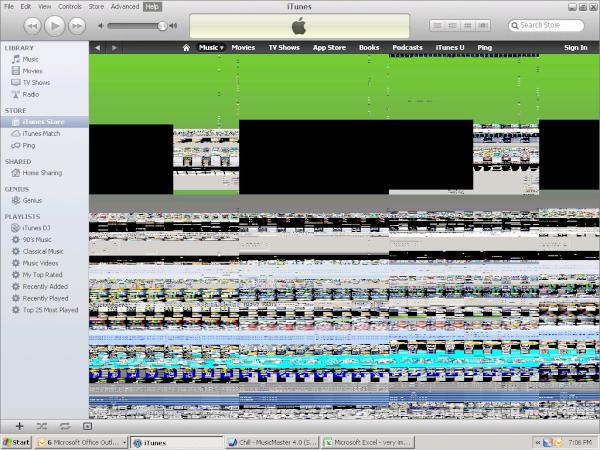The height and width of the screenshot is (450, 600).
Task: Click the Play button
Action: (55, 26)
